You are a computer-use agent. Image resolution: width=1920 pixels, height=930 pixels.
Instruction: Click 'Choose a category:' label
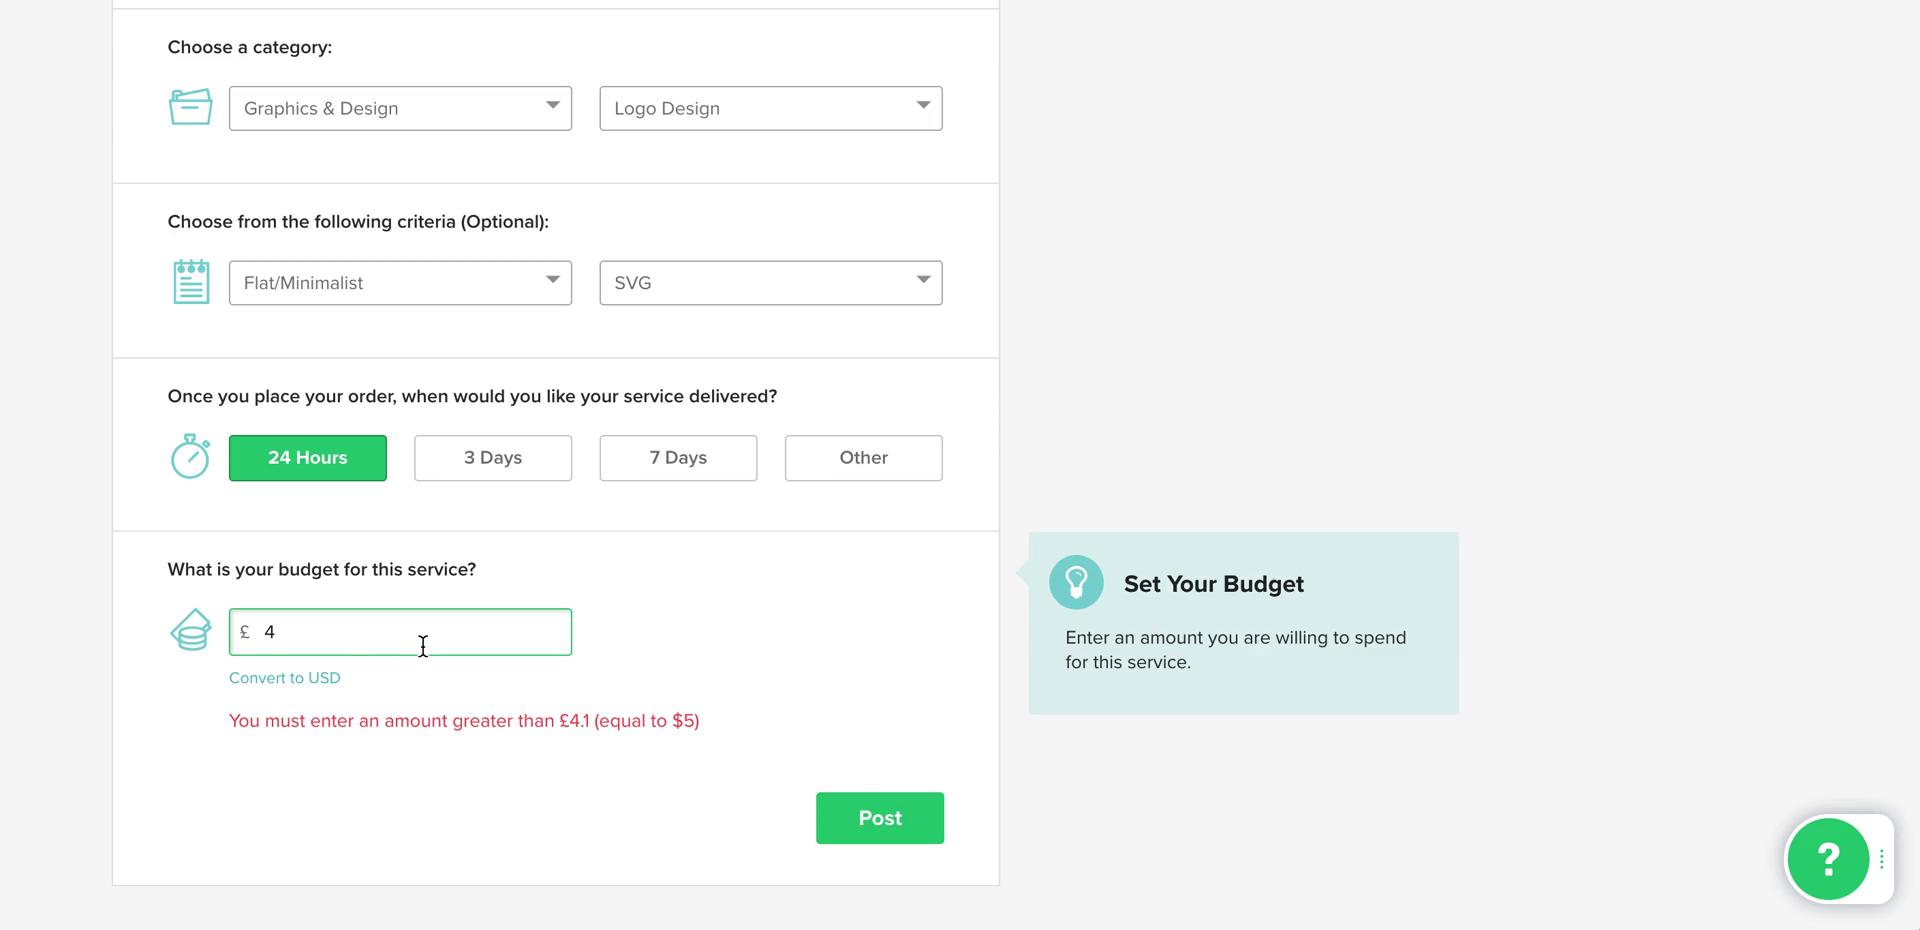click(250, 47)
